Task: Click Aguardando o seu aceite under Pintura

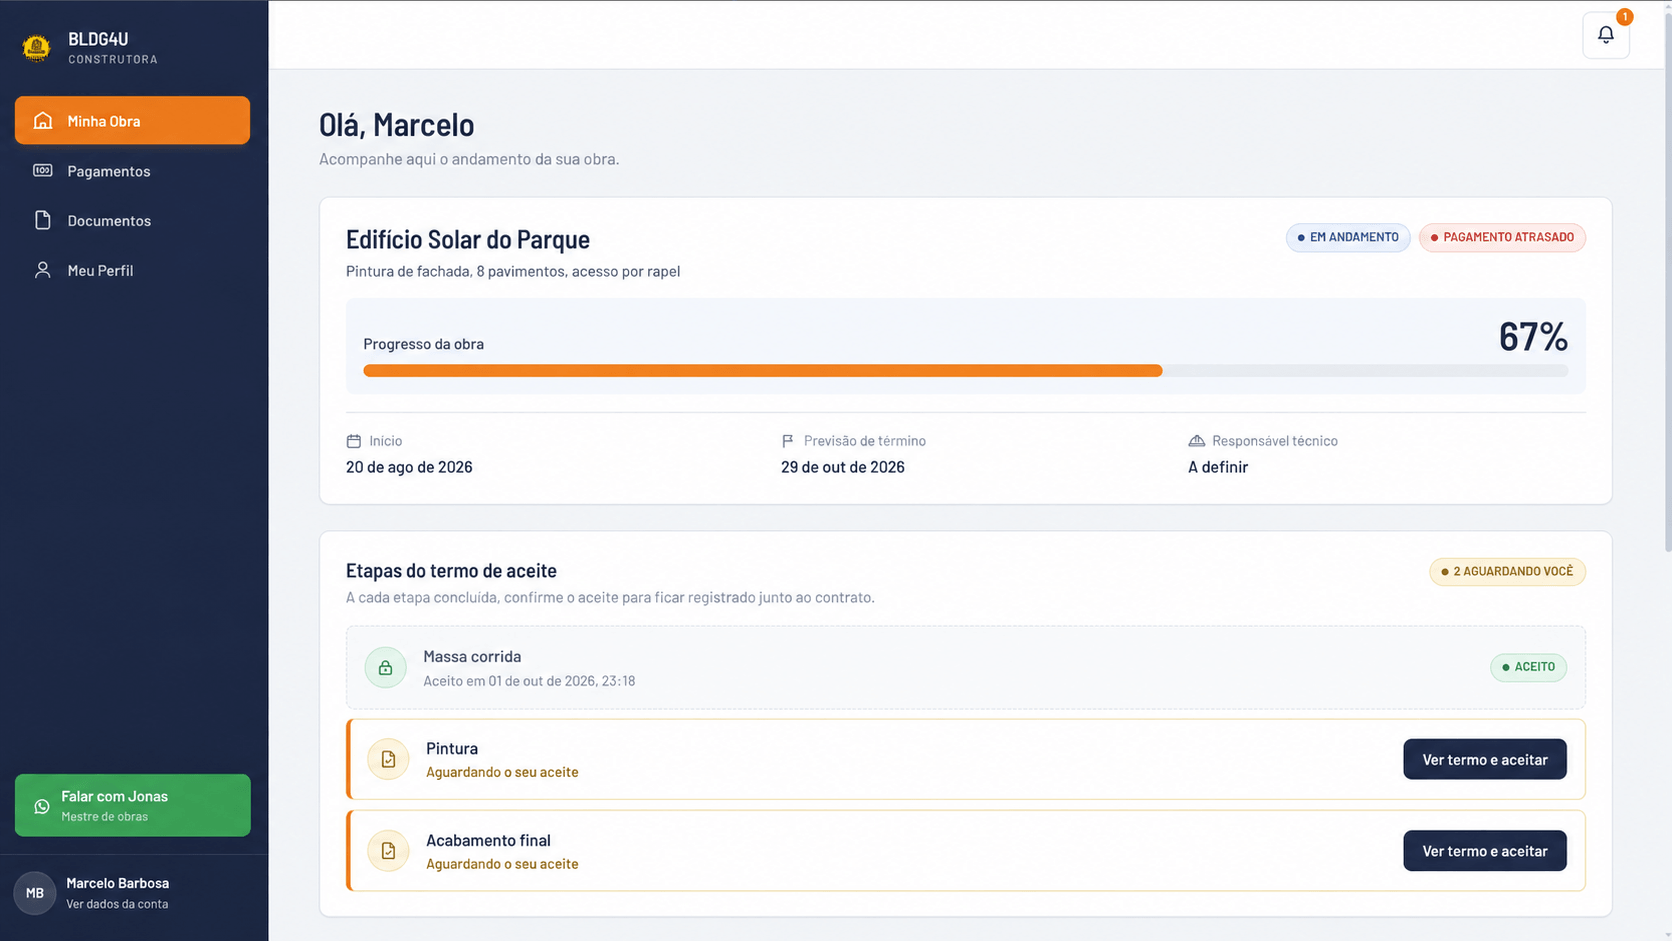Action: point(502,772)
